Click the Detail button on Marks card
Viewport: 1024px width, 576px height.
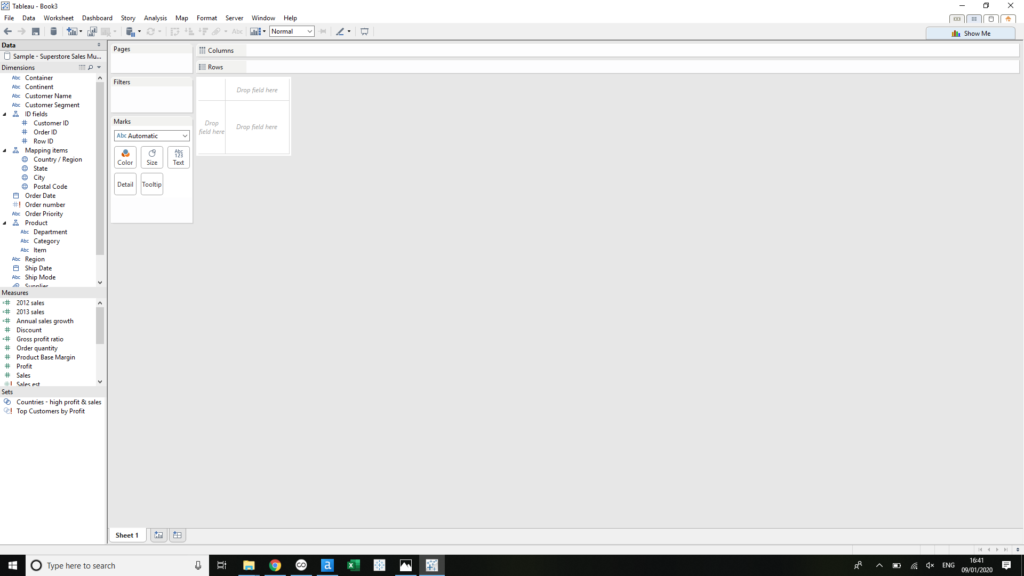coord(125,184)
